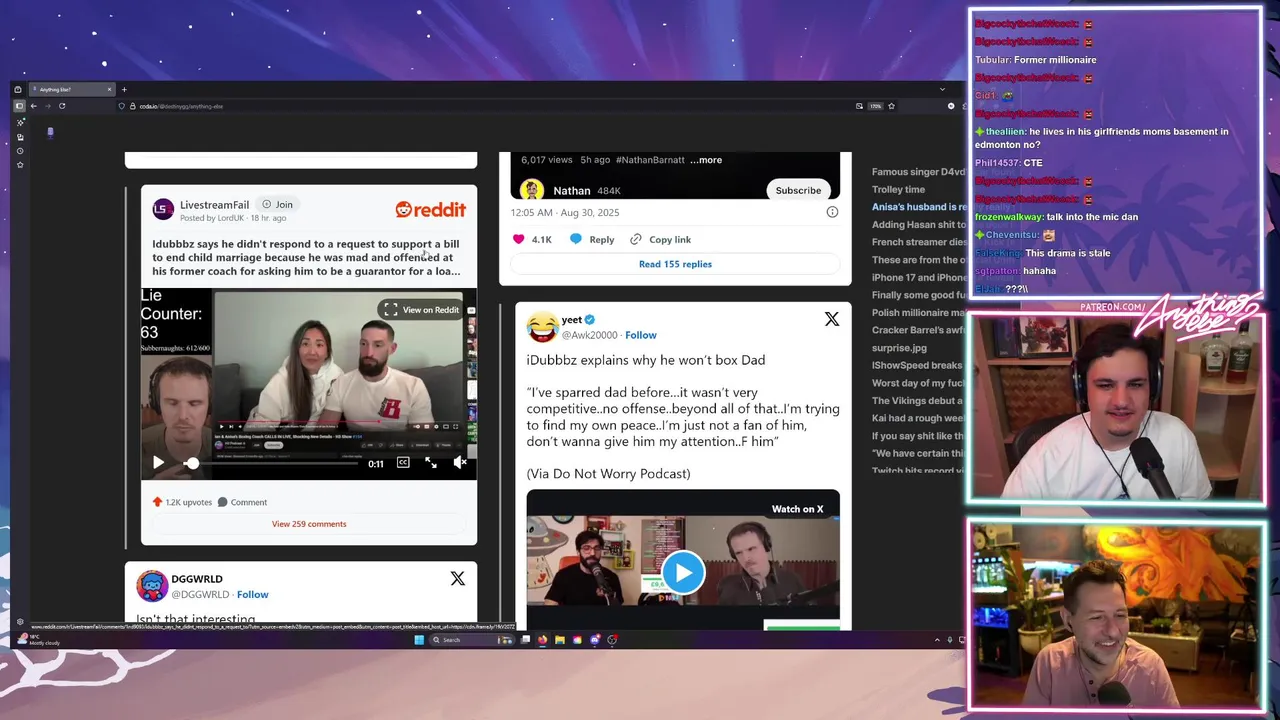Toggle fullscreen on the Reddit video
The height and width of the screenshot is (720, 1280).
(x=431, y=463)
